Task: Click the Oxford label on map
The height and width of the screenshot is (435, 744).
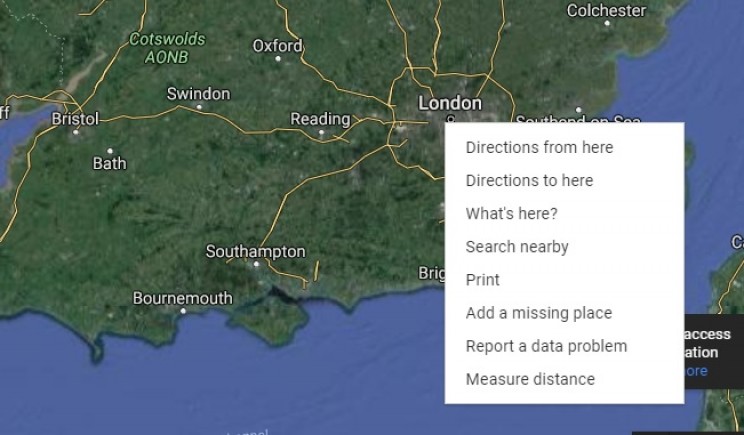Action: click(277, 46)
